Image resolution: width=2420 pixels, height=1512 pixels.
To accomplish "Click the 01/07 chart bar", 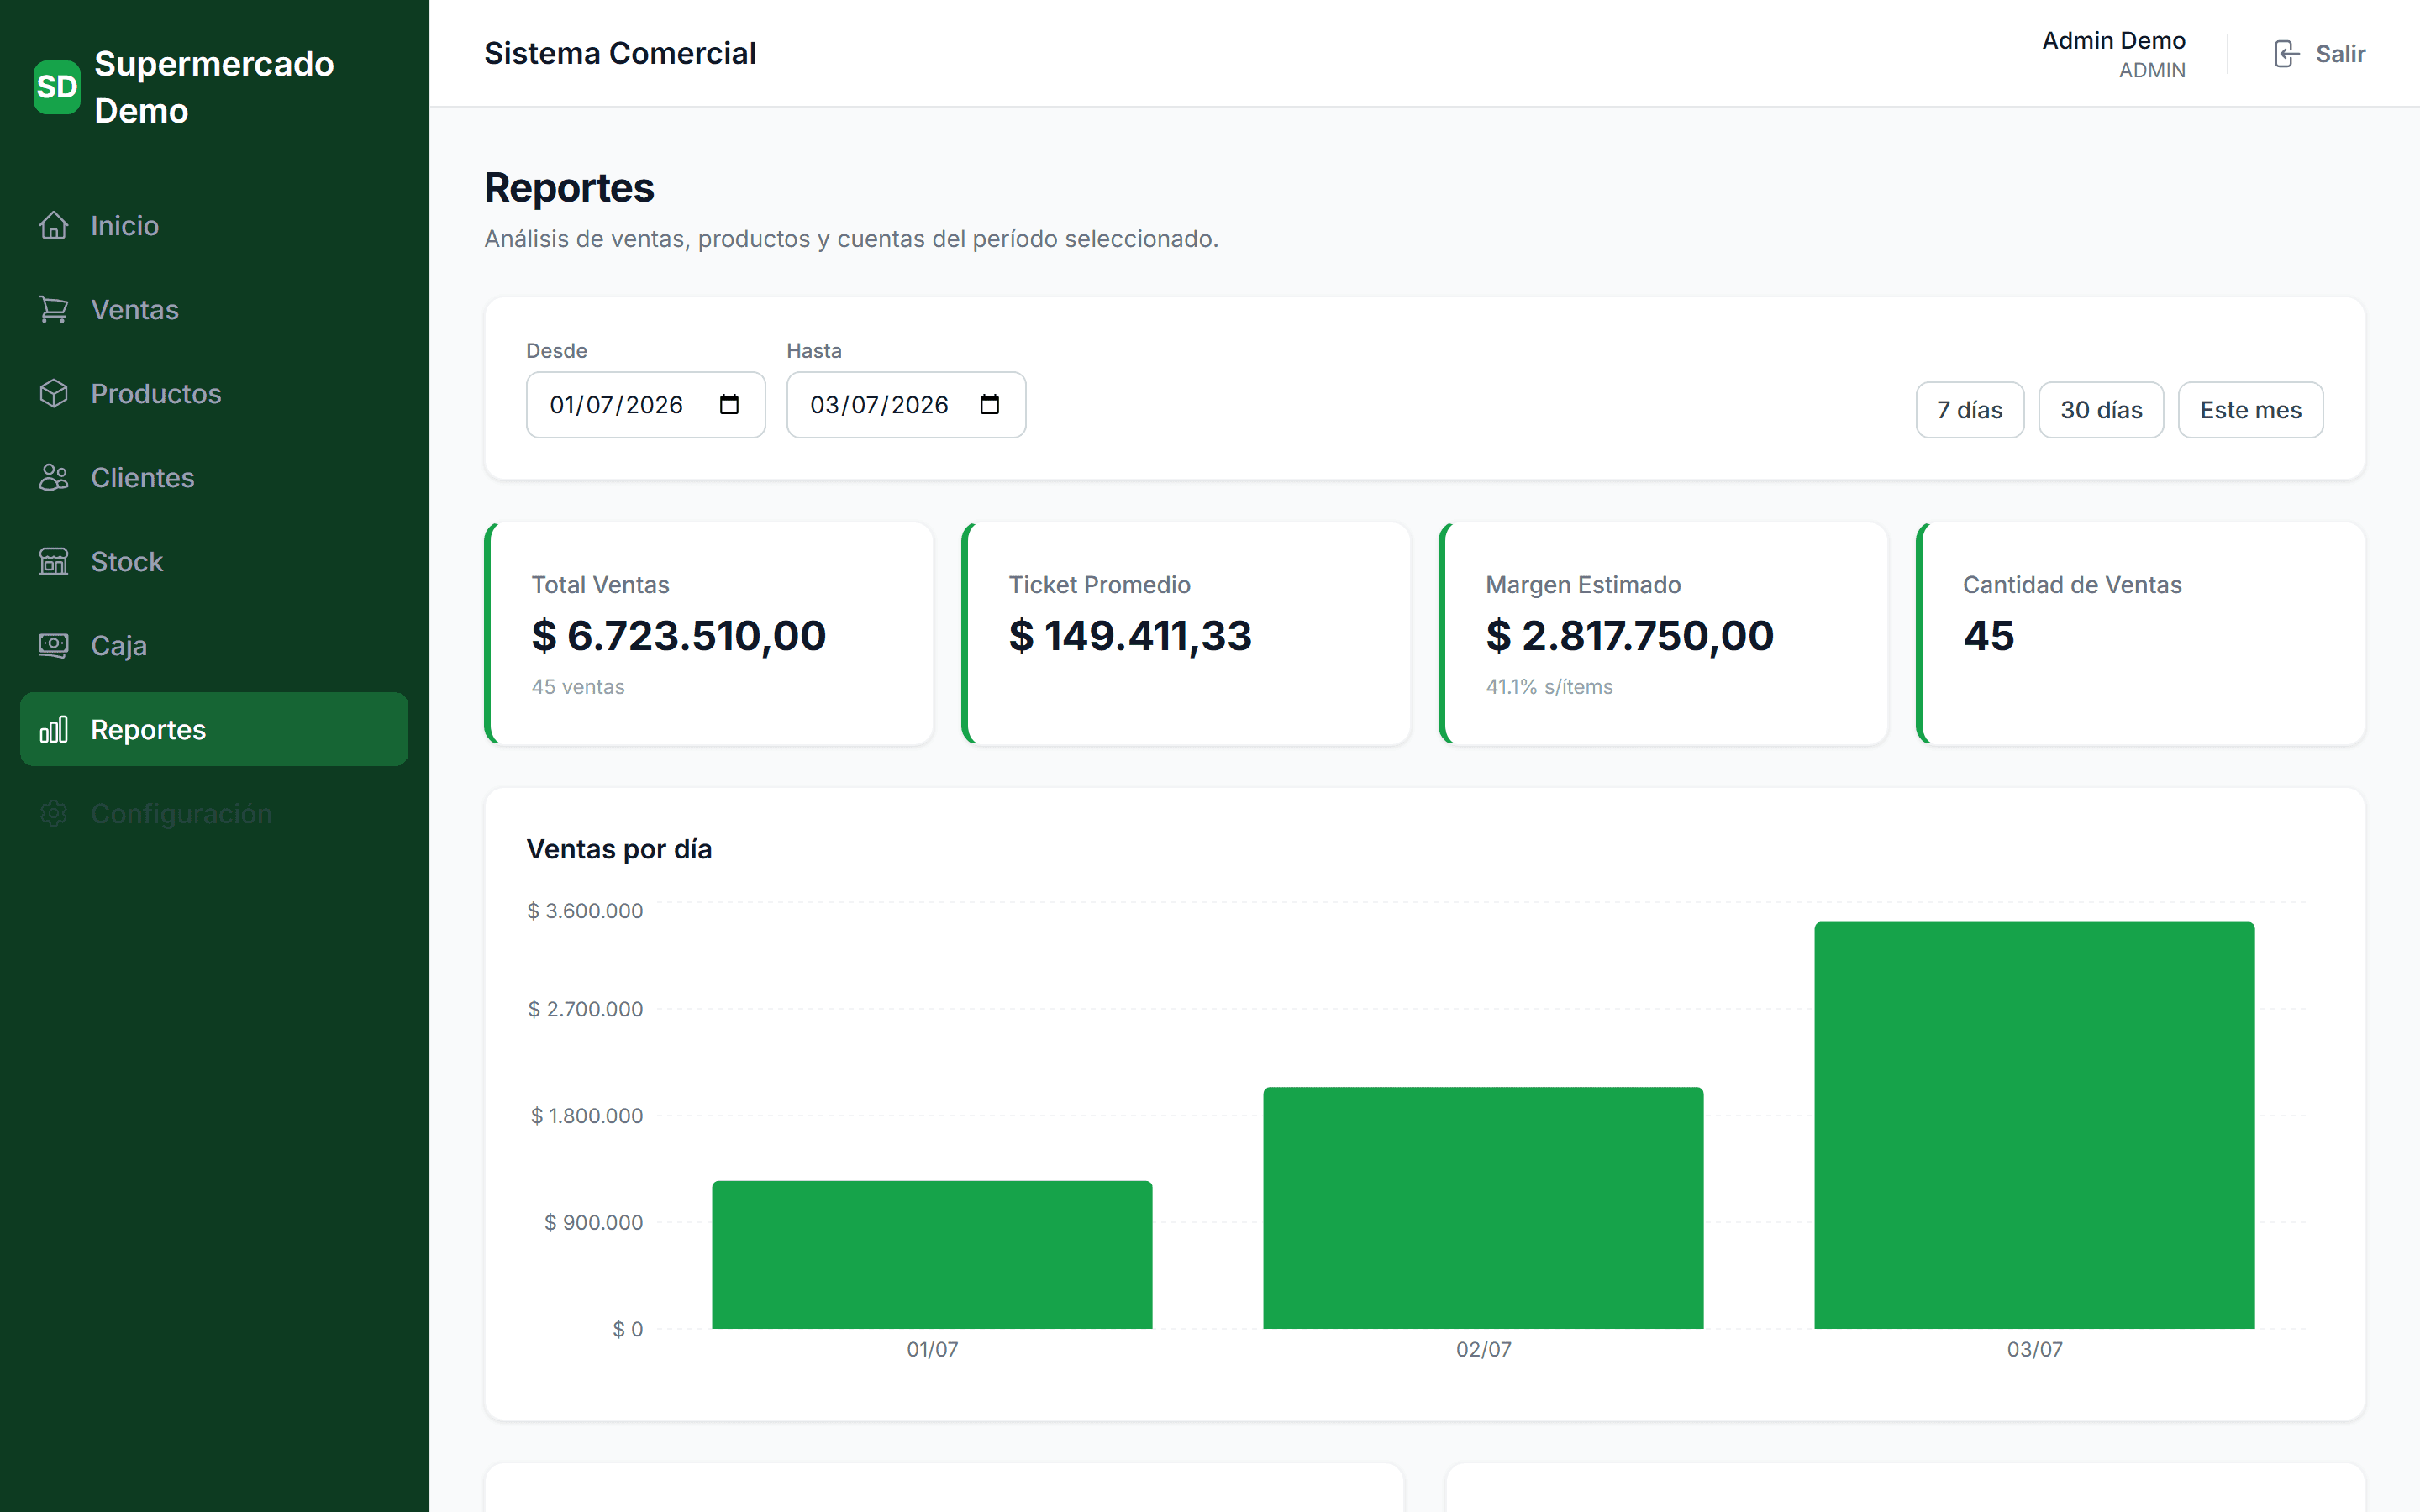I will tap(932, 1254).
